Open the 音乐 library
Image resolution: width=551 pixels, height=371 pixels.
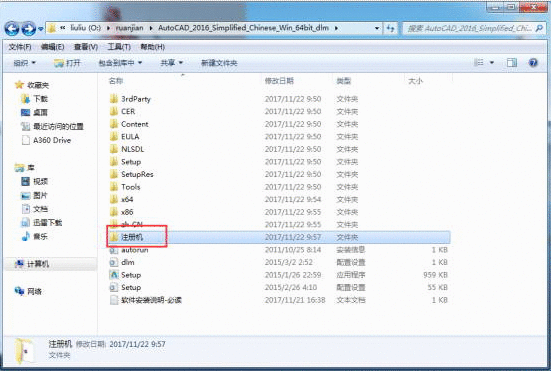pos(40,236)
